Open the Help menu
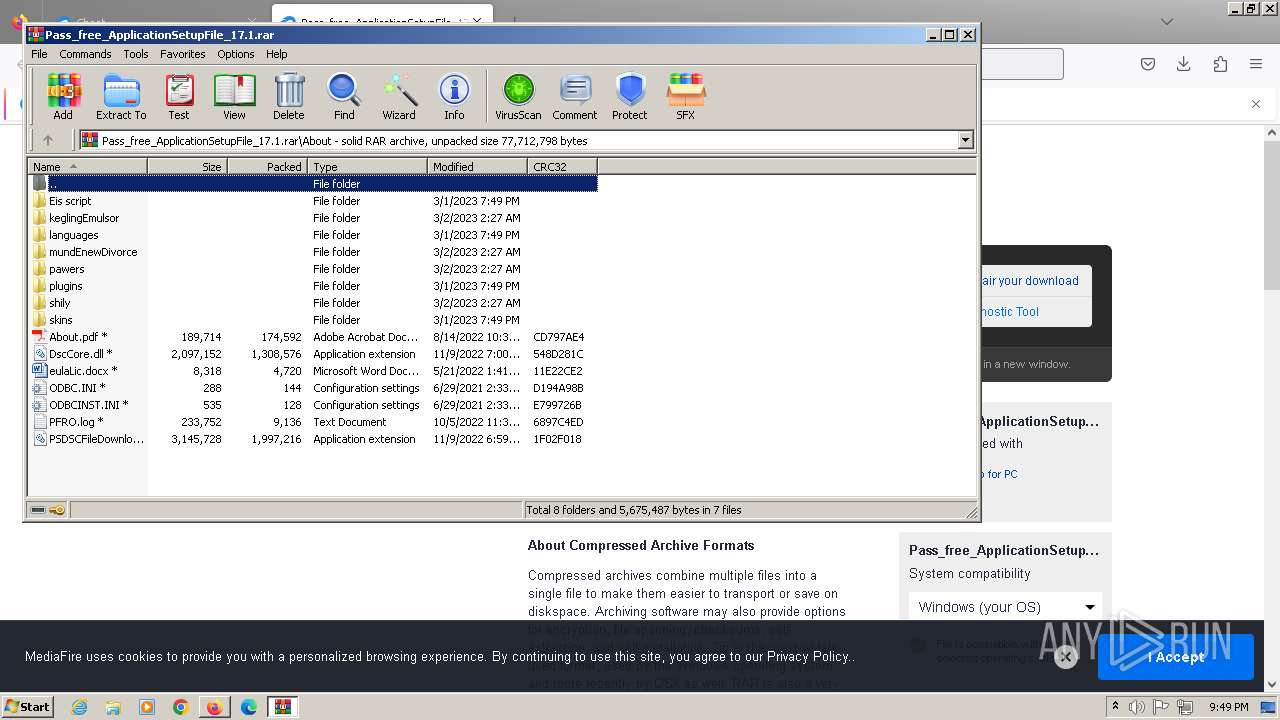This screenshot has height=720, width=1280. point(277,54)
